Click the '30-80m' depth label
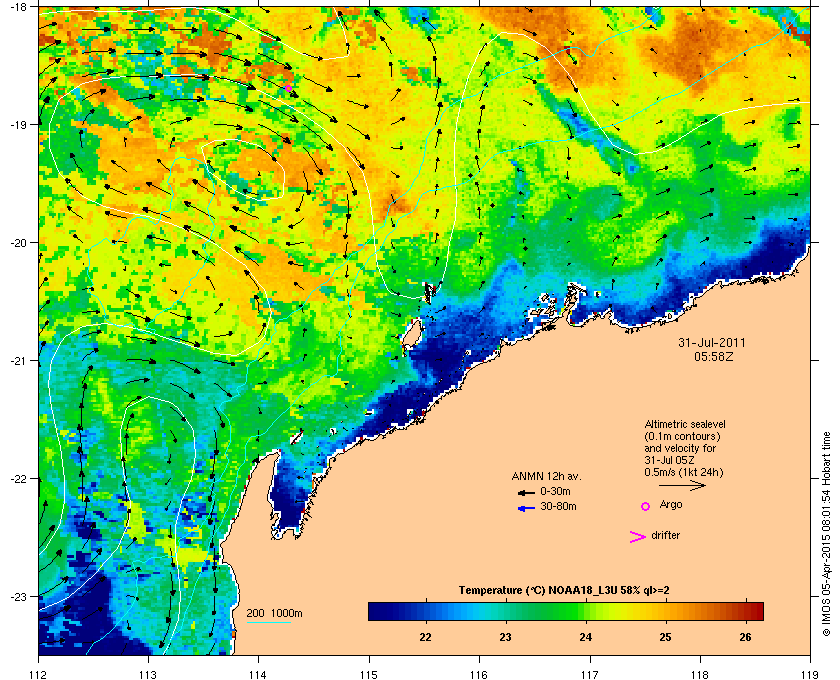840x680 pixels. tap(558, 506)
